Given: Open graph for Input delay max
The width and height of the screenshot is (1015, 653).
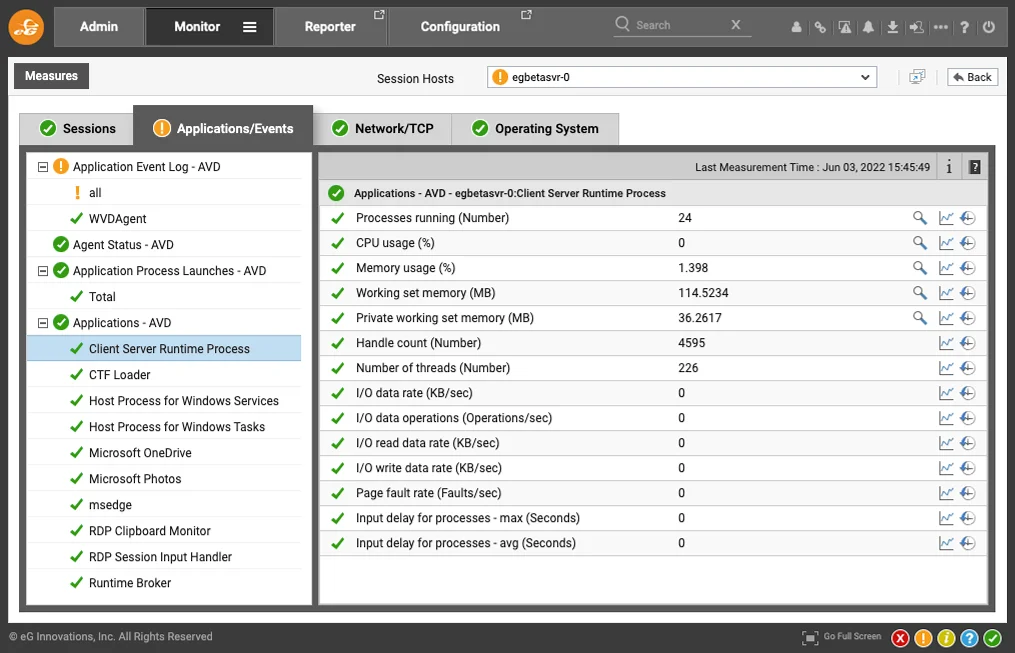Looking at the screenshot, I should 946,518.
